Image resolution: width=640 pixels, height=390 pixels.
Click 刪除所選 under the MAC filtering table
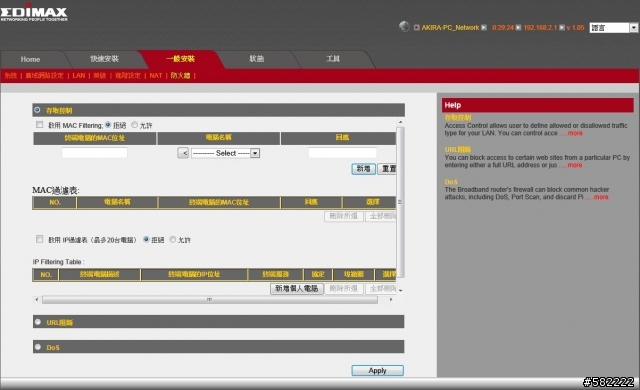coord(344,216)
